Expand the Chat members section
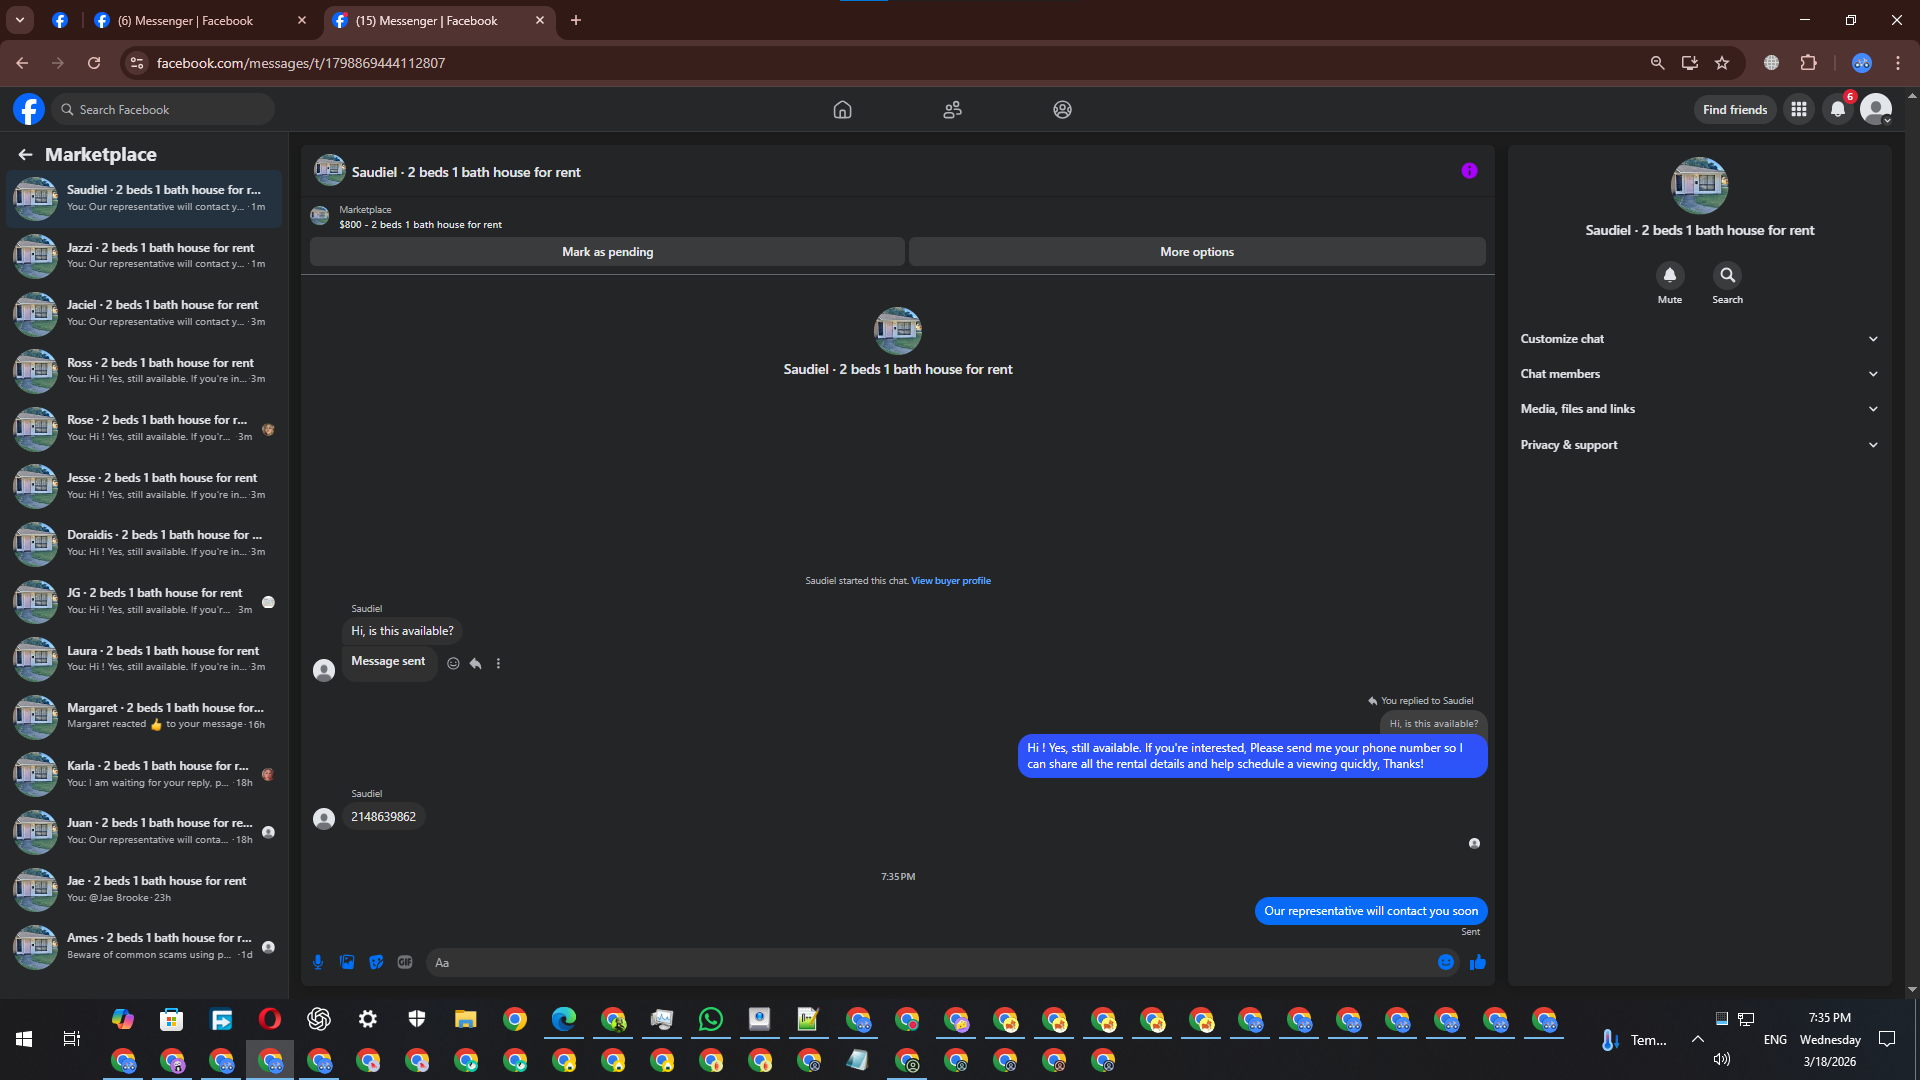The width and height of the screenshot is (1920, 1080). [x=1699, y=374]
